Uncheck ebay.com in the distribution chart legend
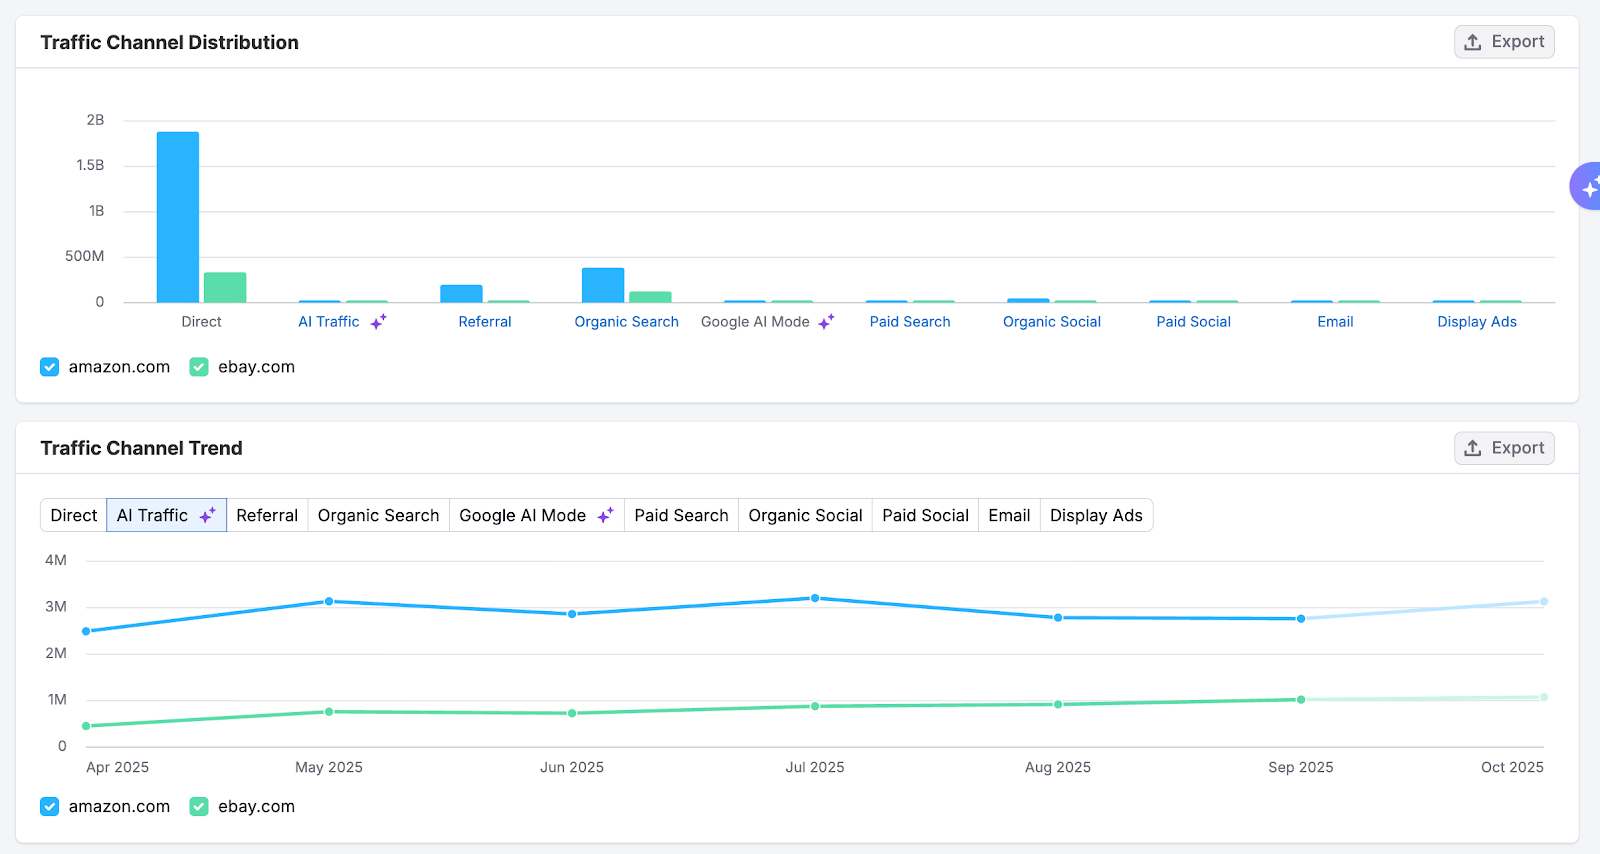The image size is (1600, 854). (199, 367)
